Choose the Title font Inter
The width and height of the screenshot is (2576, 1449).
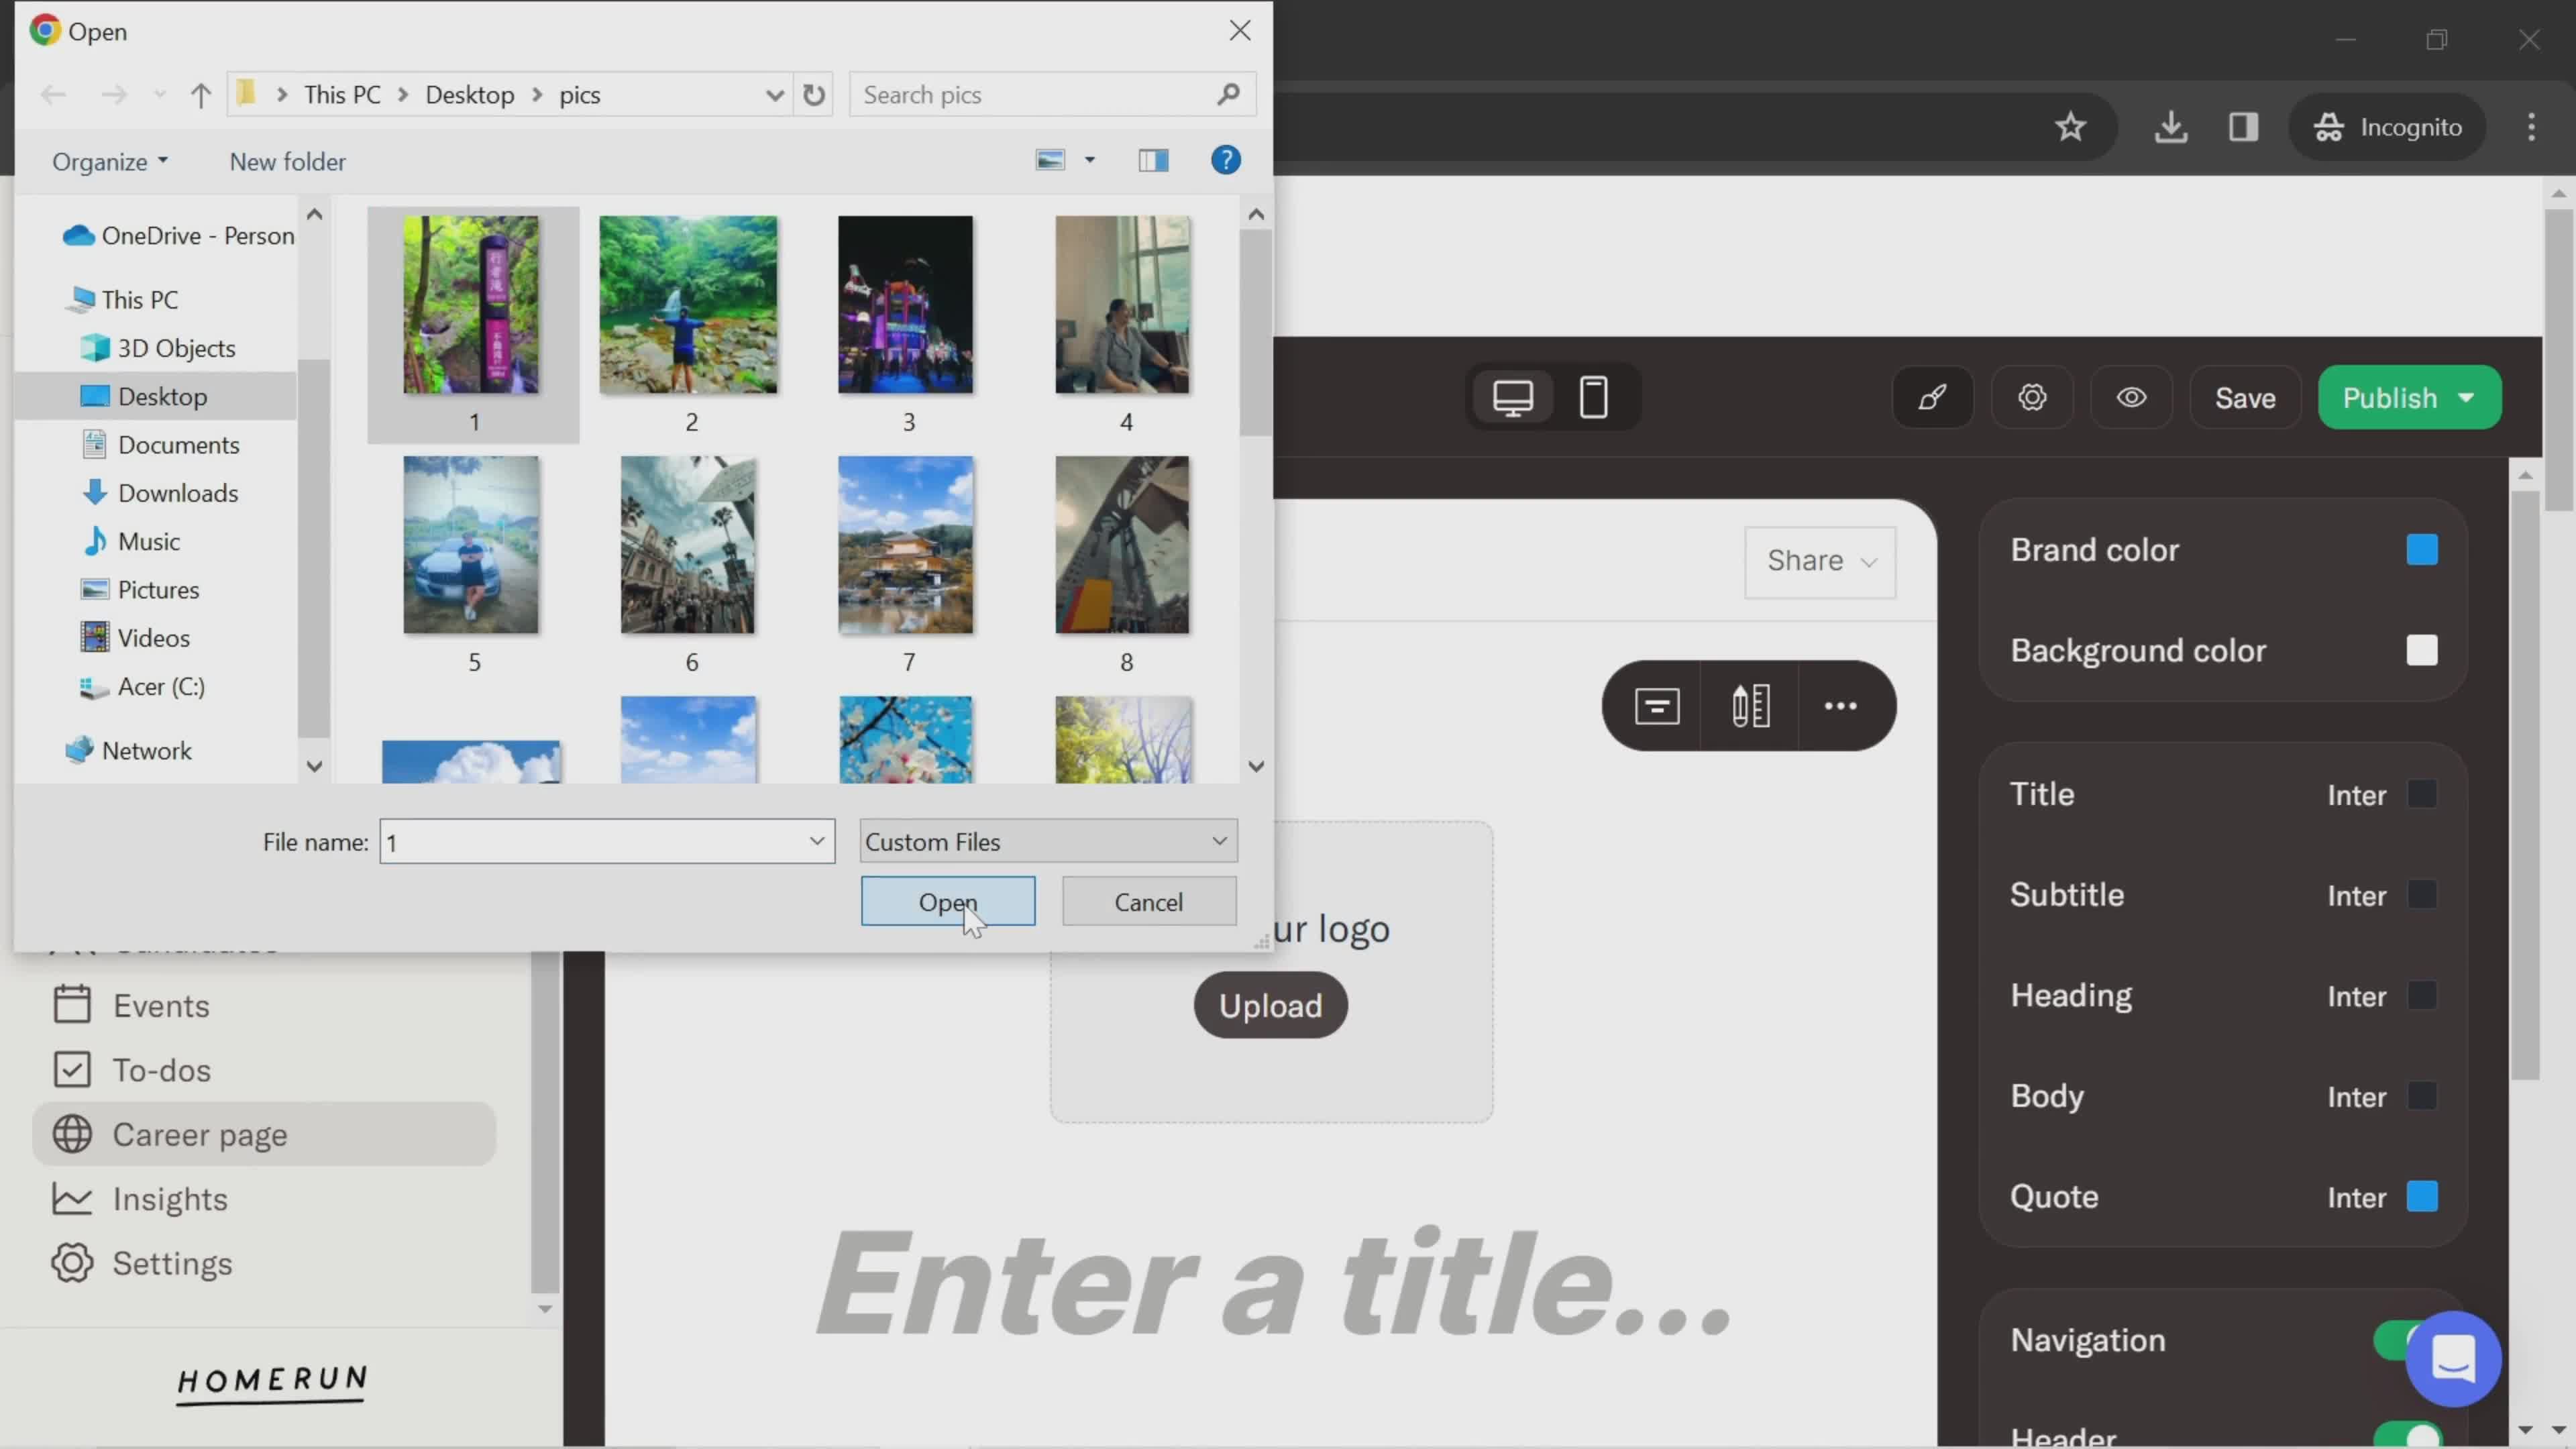click(x=2356, y=795)
